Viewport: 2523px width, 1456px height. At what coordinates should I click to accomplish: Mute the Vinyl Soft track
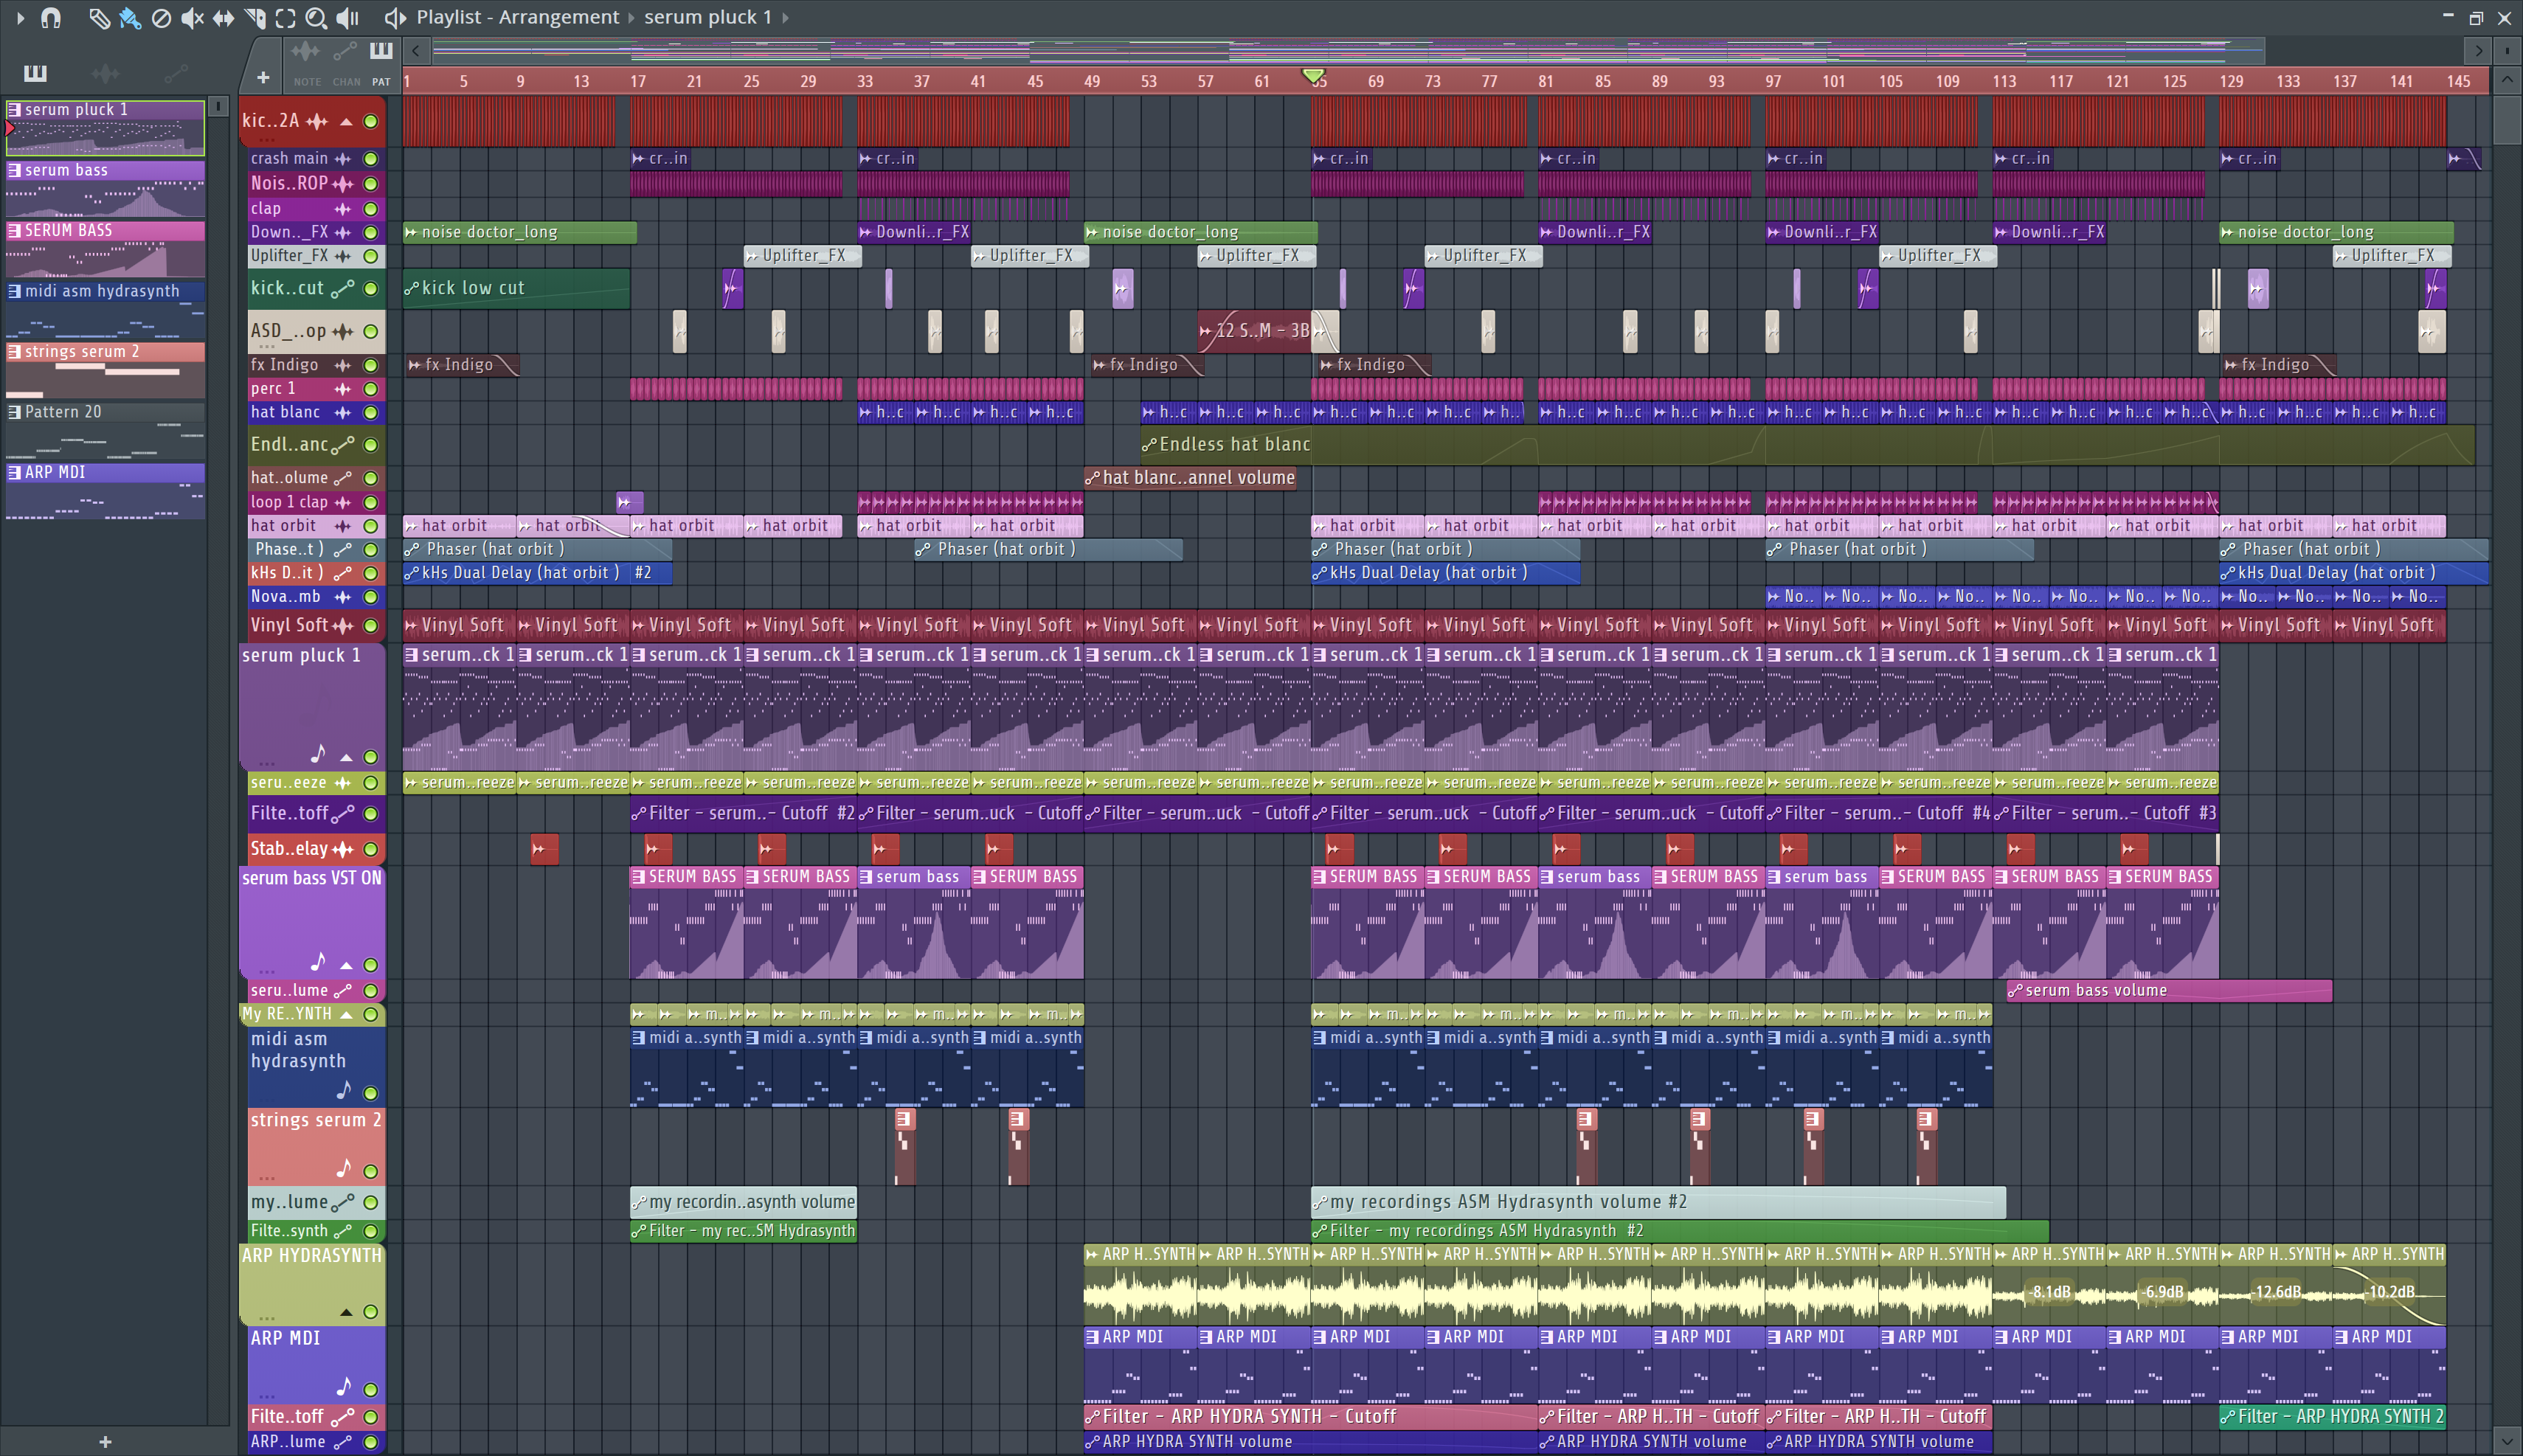[370, 626]
